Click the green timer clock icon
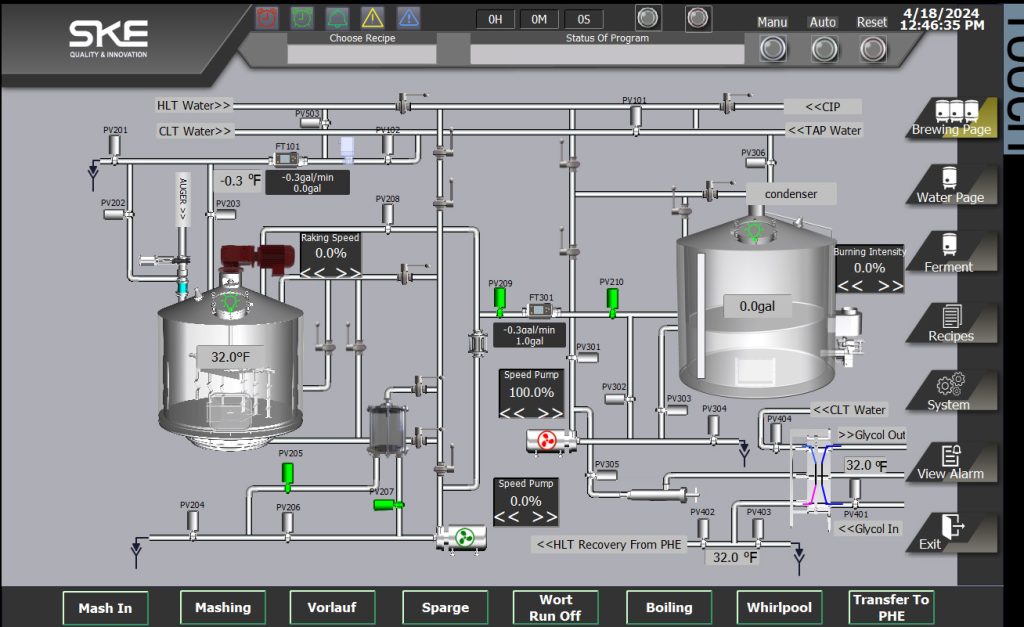The height and width of the screenshot is (627, 1024). tap(301, 17)
